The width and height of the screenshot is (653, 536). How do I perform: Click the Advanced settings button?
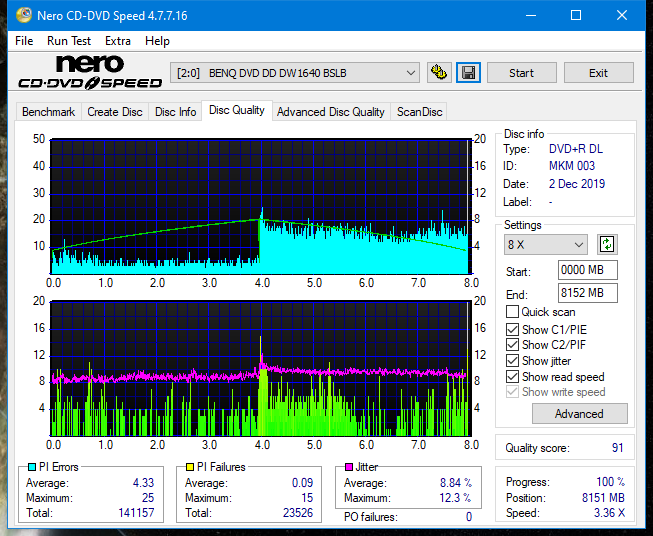point(579,414)
